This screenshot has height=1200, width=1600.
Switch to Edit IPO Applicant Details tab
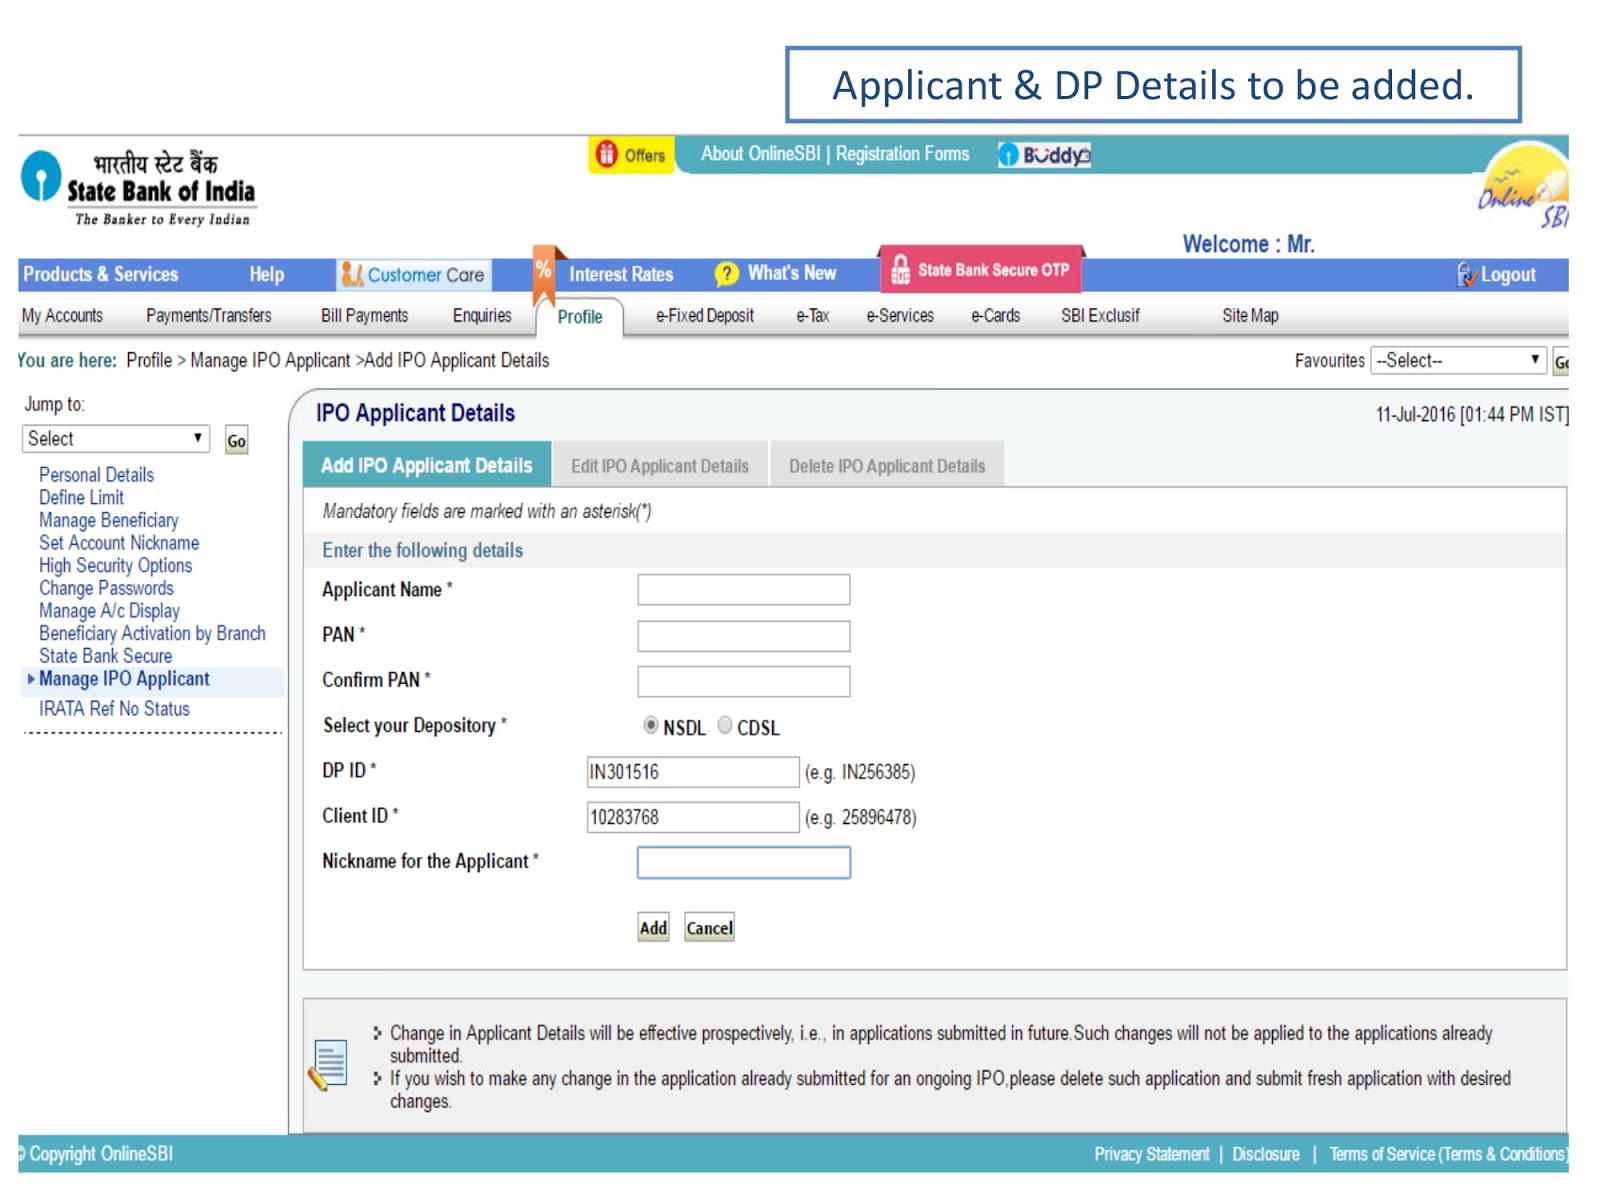[660, 466]
